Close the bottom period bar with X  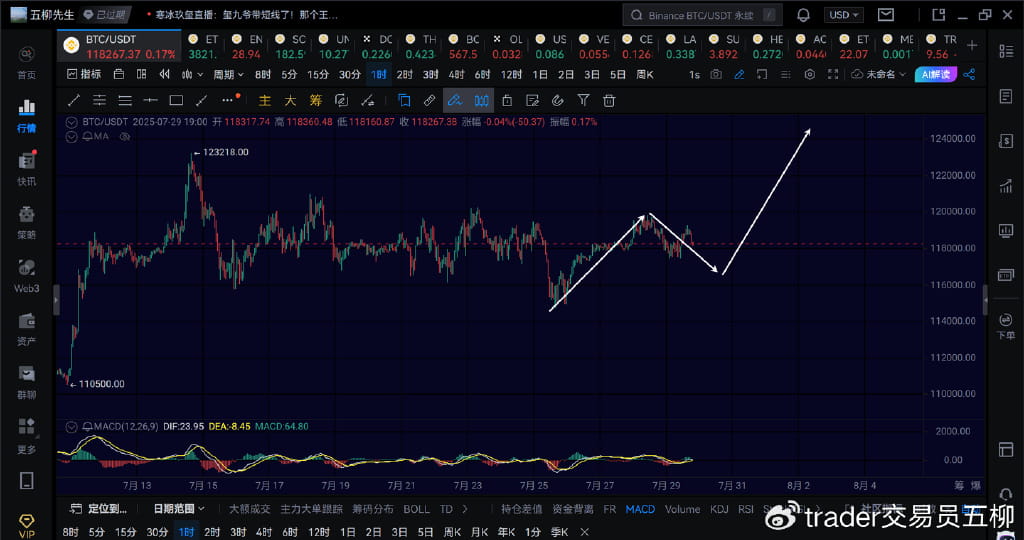[584, 532]
